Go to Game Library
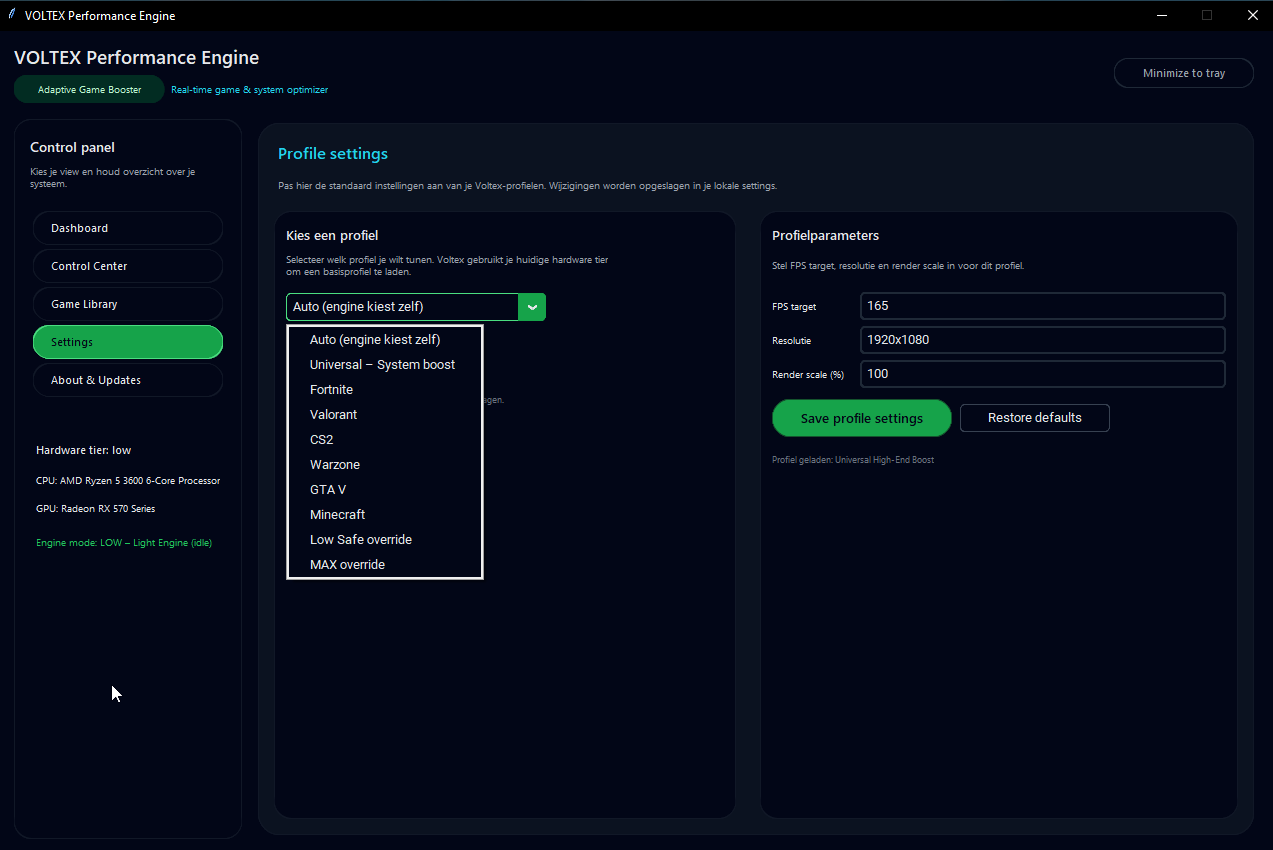Viewport: 1273px width, 850px height. click(x=128, y=304)
